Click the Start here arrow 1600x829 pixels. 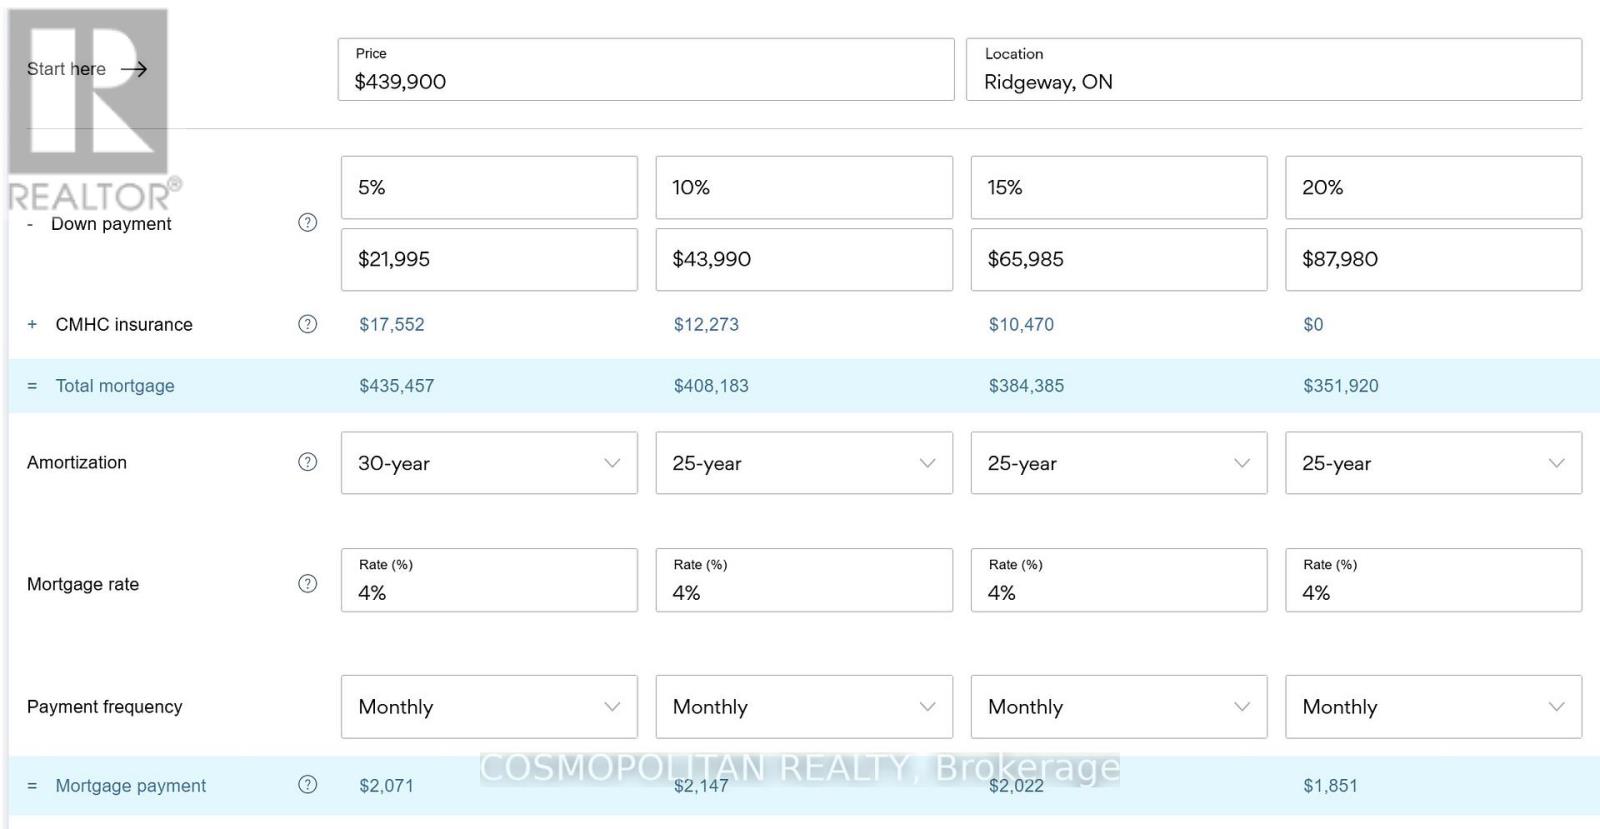click(134, 69)
